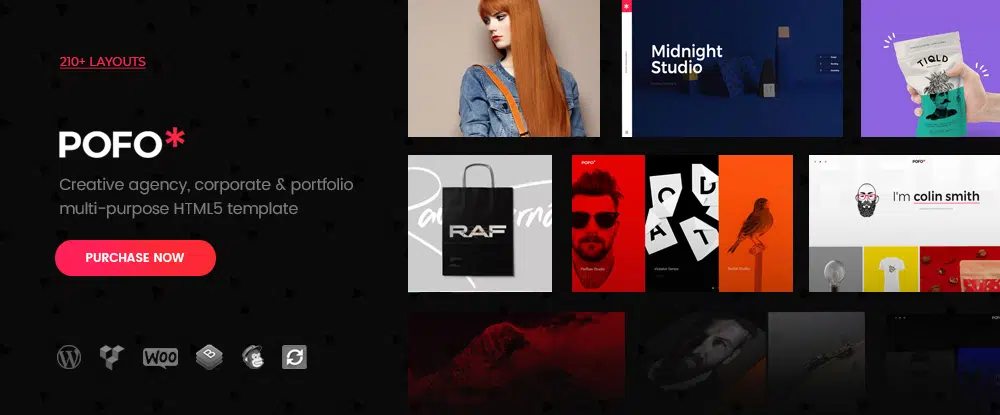This screenshot has height=415, width=1000.
Task: Click the WooCommerce Woo icon
Action: [x=160, y=358]
